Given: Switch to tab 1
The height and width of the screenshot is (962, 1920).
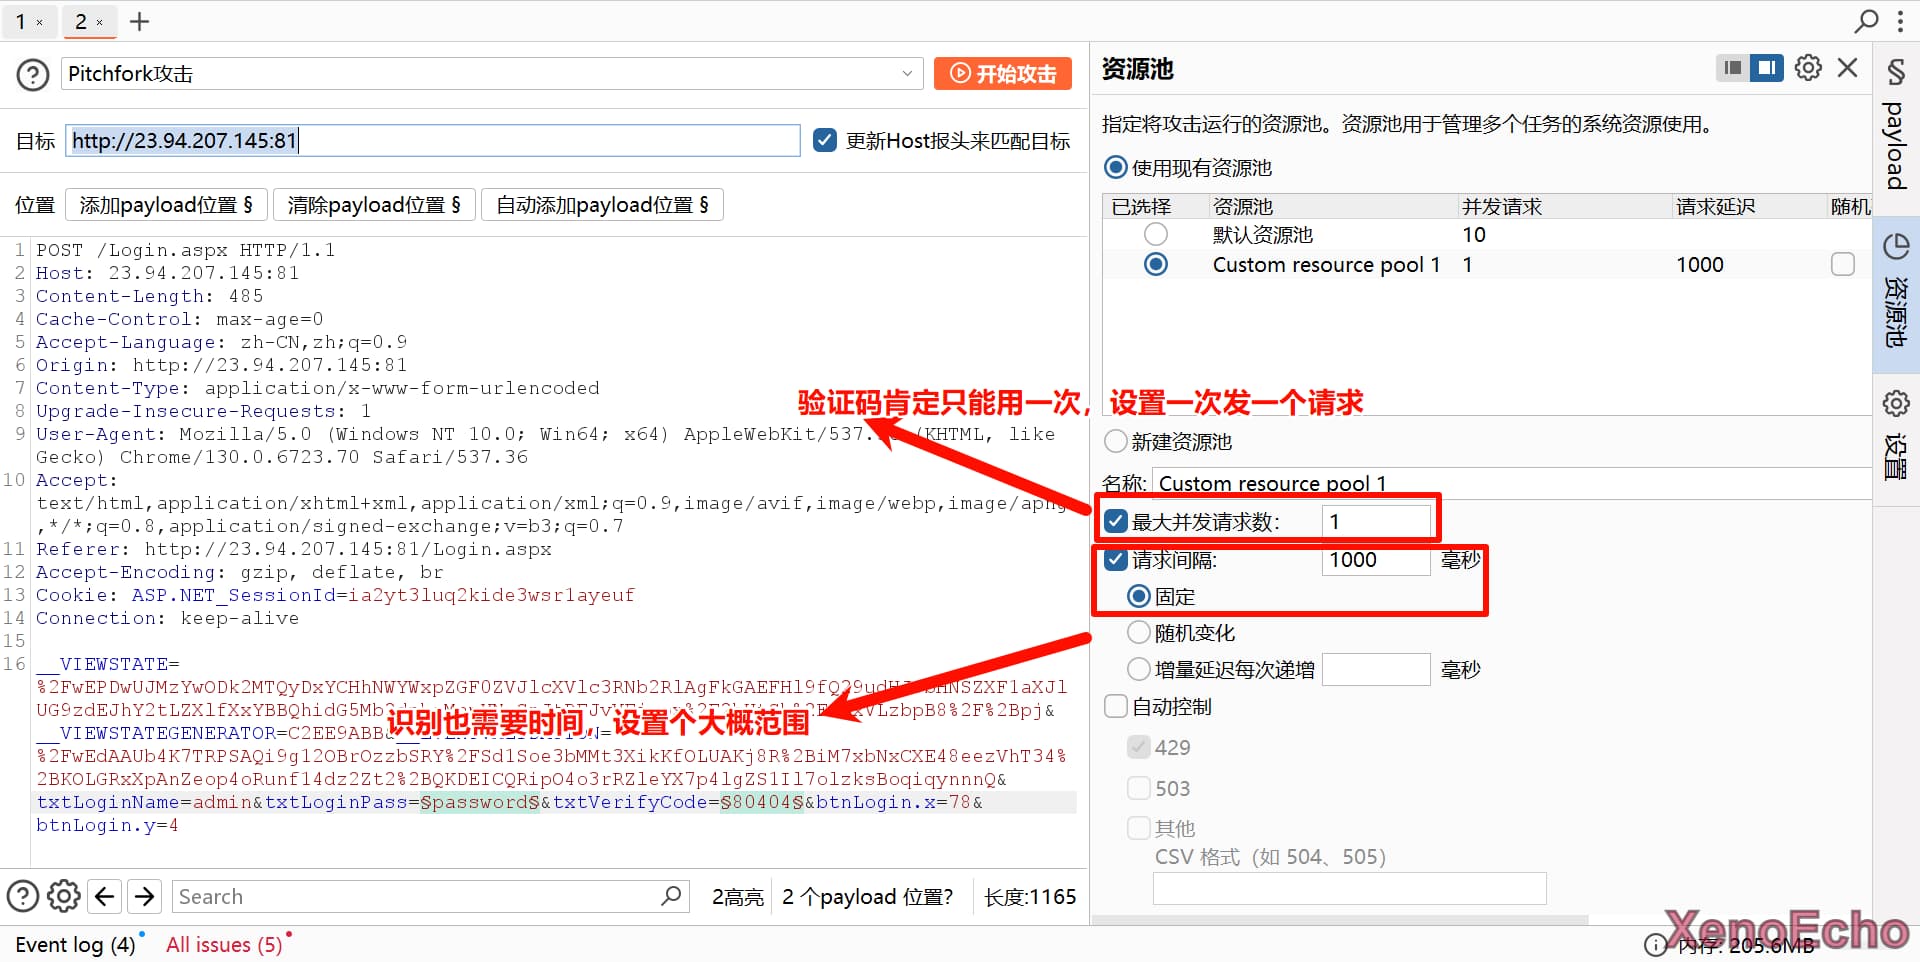Looking at the screenshot, I should point(21,22).
